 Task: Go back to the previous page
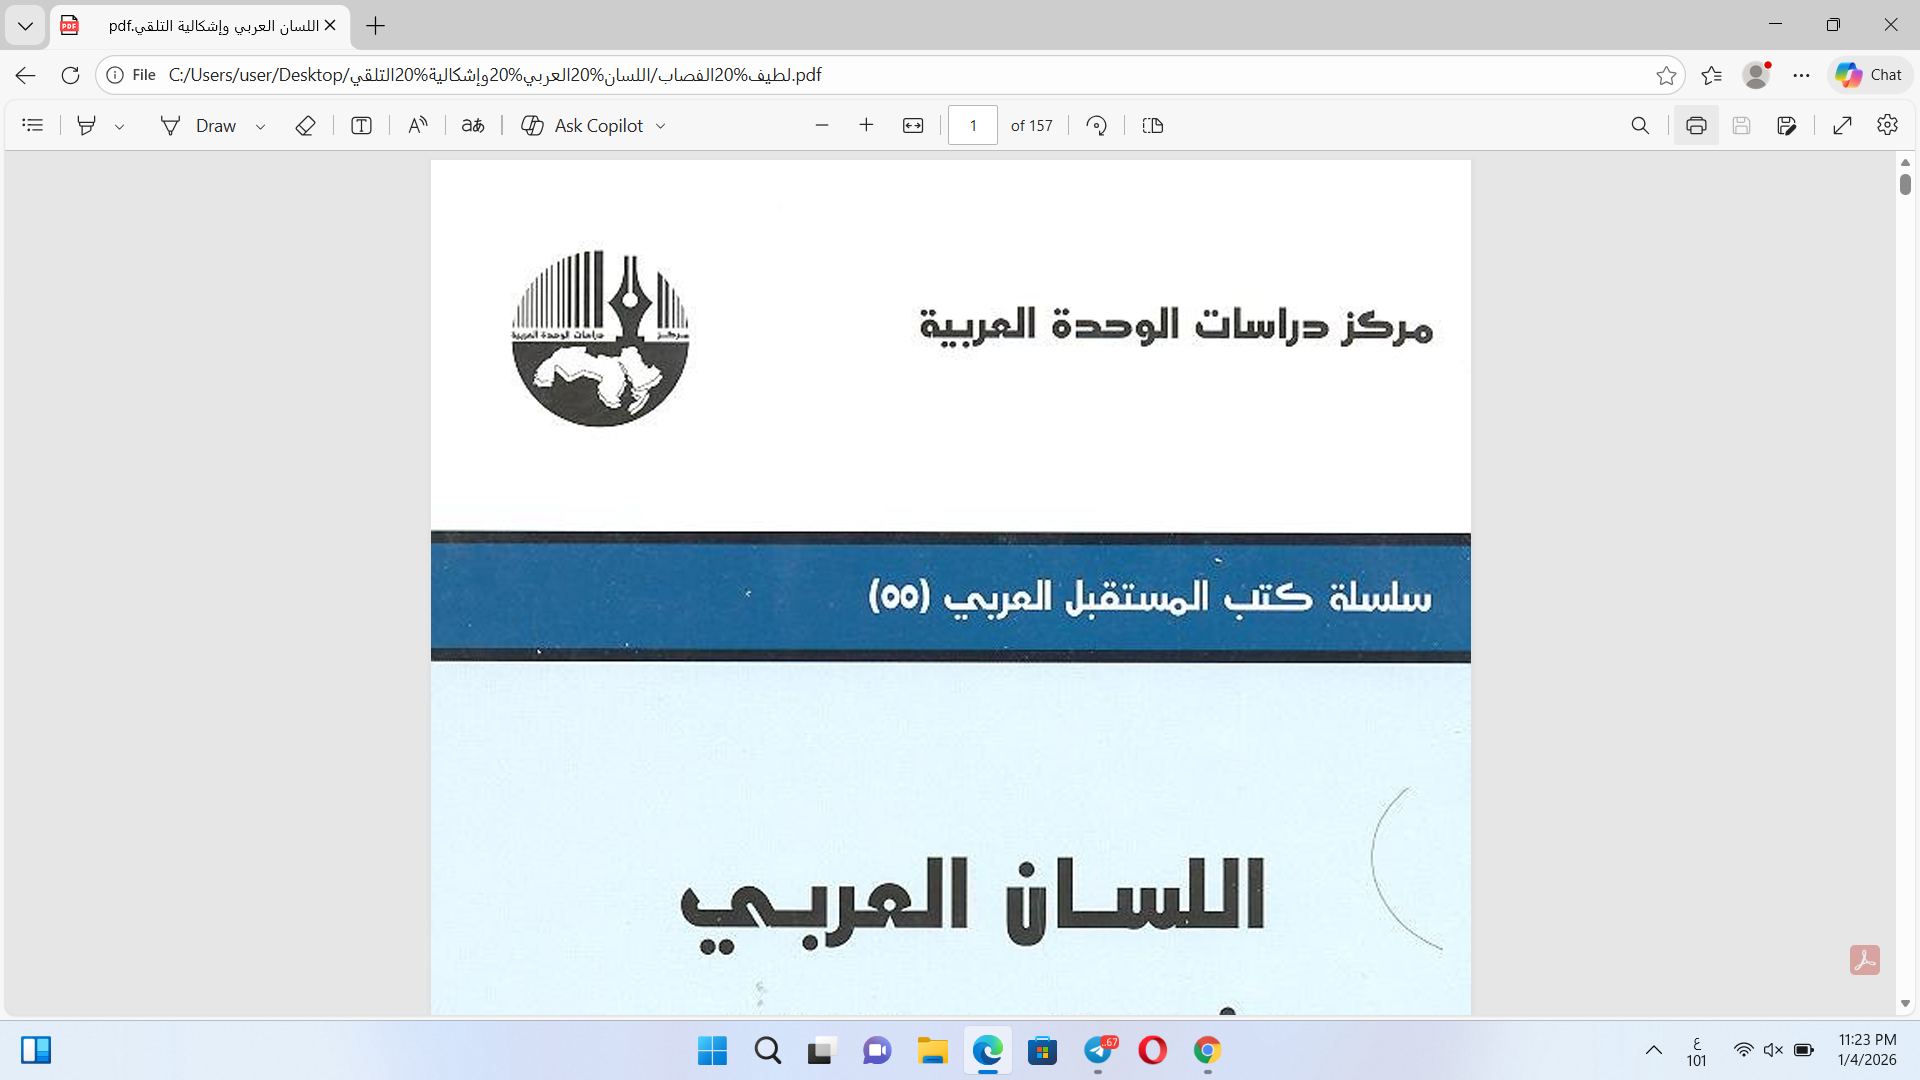point(26,75)
